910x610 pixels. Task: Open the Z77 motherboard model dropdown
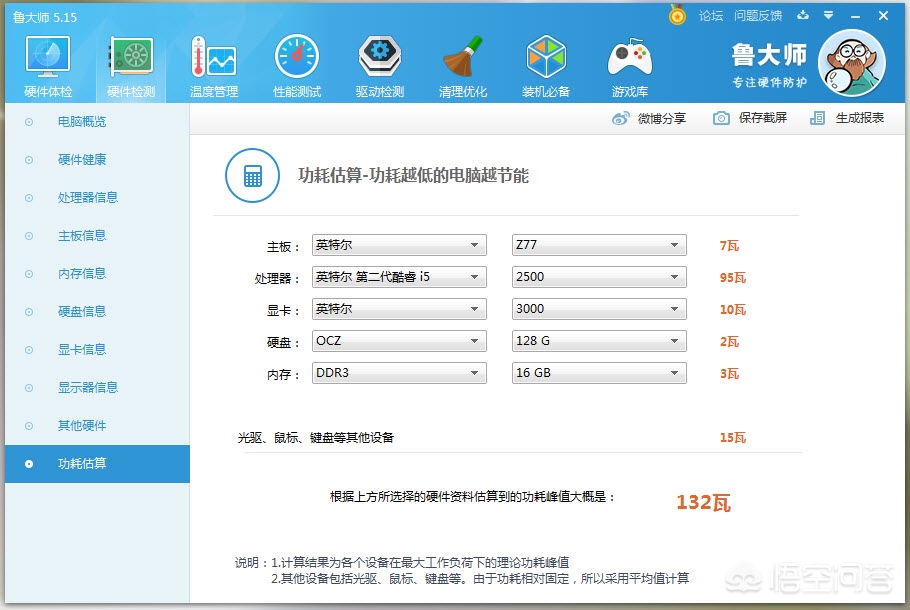tap(598, 244)
